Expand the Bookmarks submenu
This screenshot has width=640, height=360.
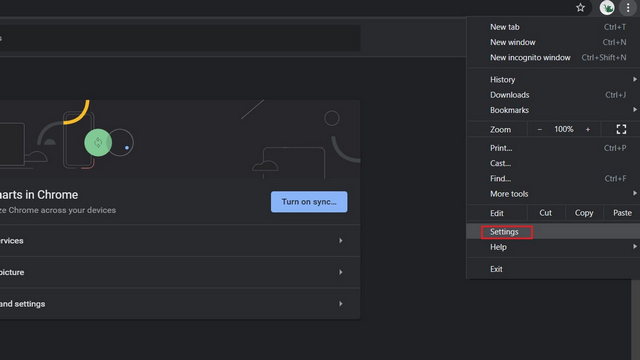pyautogui.click(x=553, y=110)
